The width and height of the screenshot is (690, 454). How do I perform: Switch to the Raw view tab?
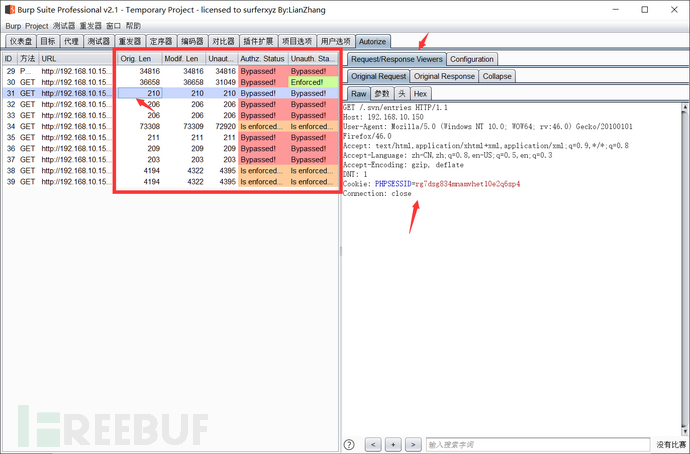point(359,94)
